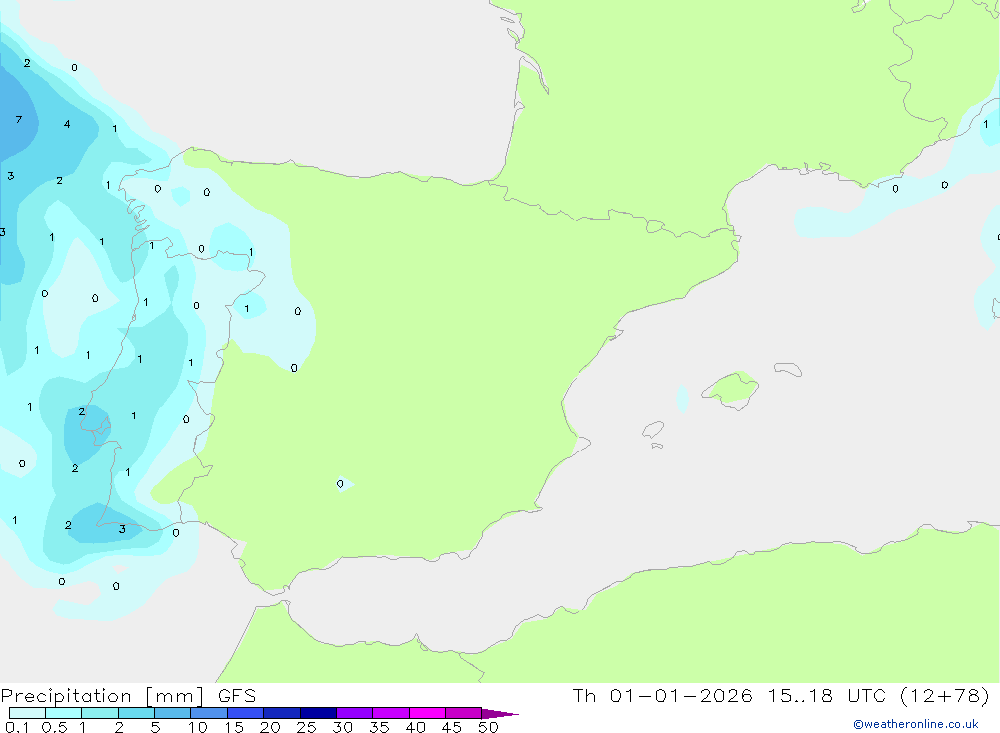Click the 10–15 mm medium blue legend swatch
The width and height of the screenshot is (1000, 733).
pos(209,713)
